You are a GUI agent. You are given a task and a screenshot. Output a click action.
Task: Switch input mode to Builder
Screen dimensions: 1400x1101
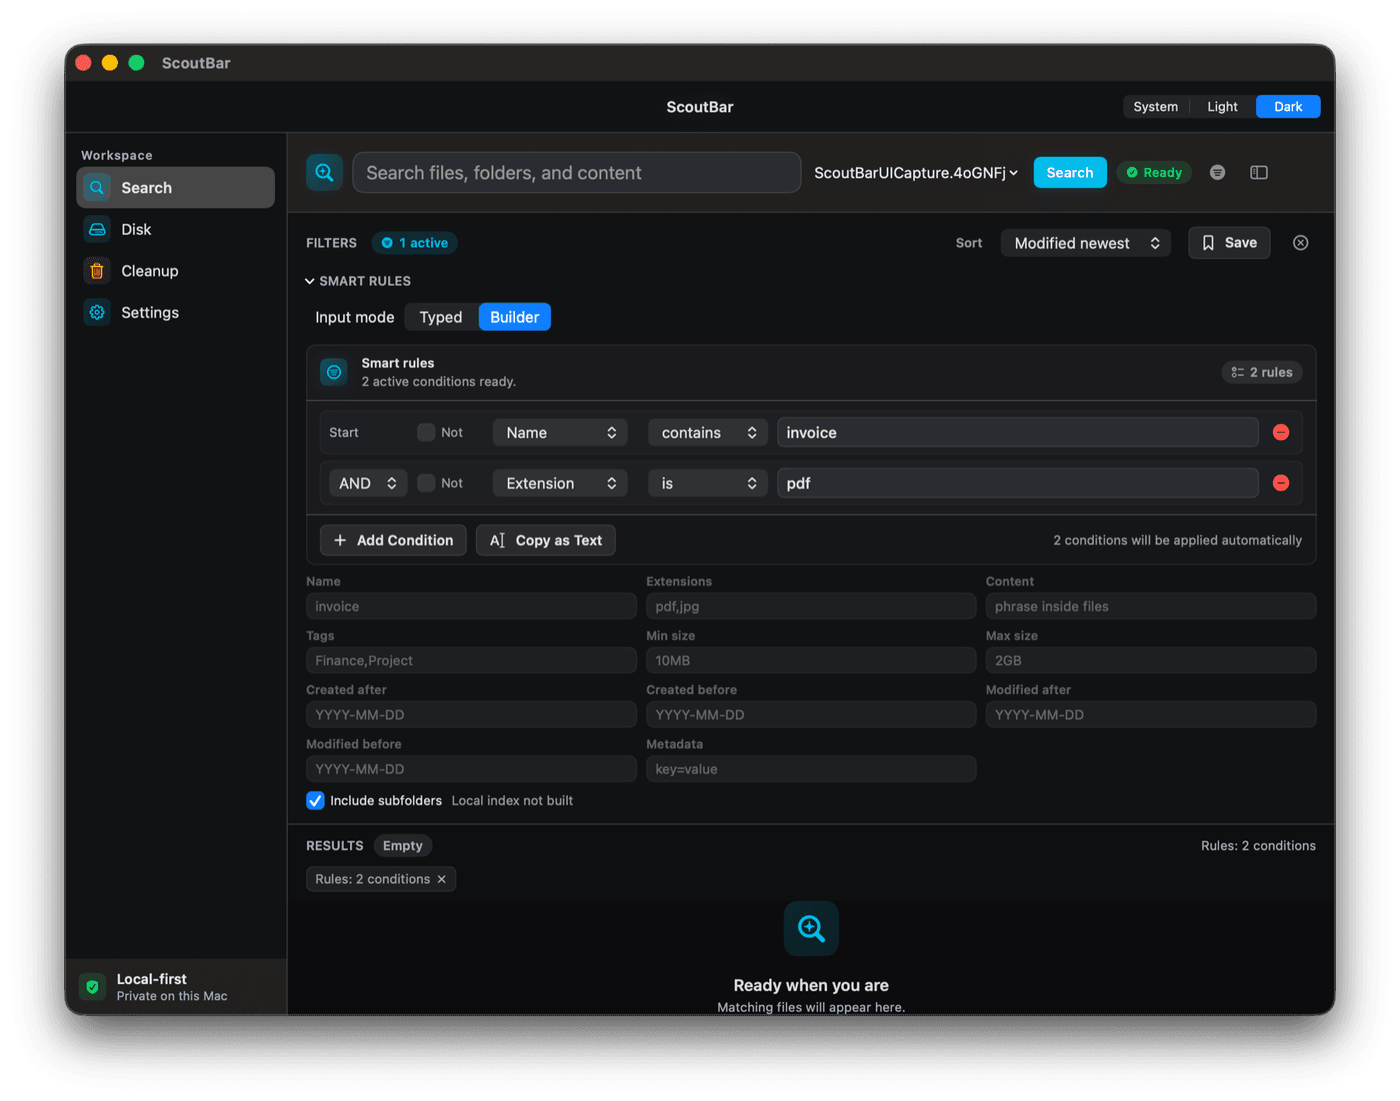pos(515,317)
